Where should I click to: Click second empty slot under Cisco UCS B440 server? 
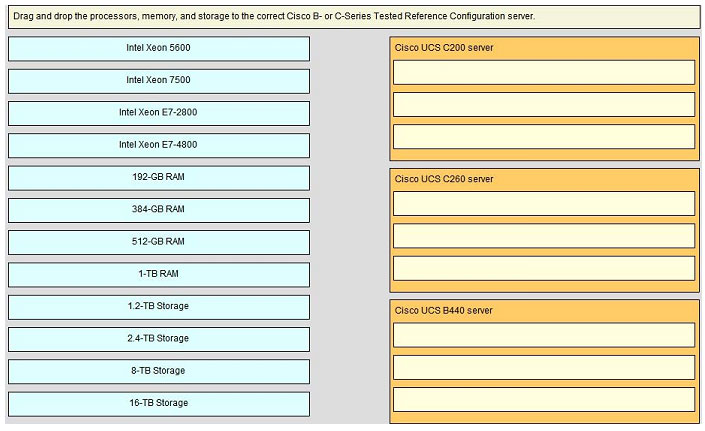544,368
